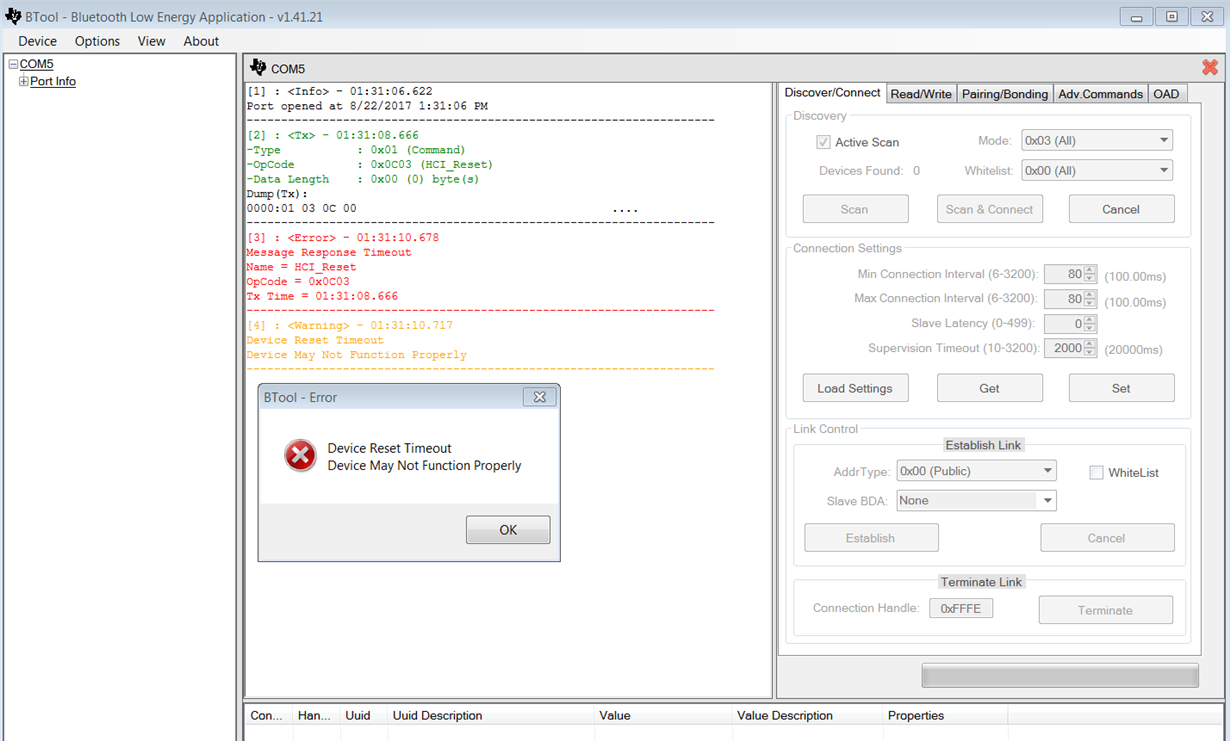The image size is (1230, 741).
Task: Click log line 'Name = HCI_Reset'
Action: [x=301, y=268]
